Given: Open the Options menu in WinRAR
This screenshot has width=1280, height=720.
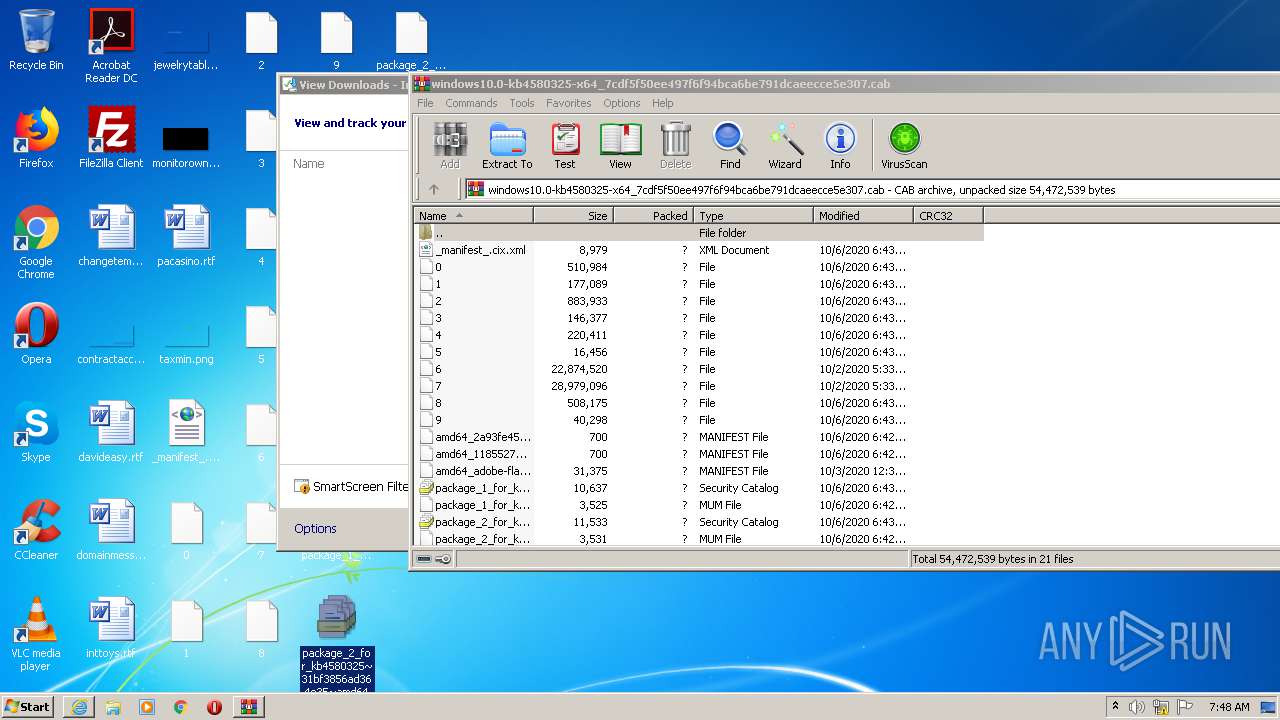Looking at the screenshot, I should [x=621, y=103].
